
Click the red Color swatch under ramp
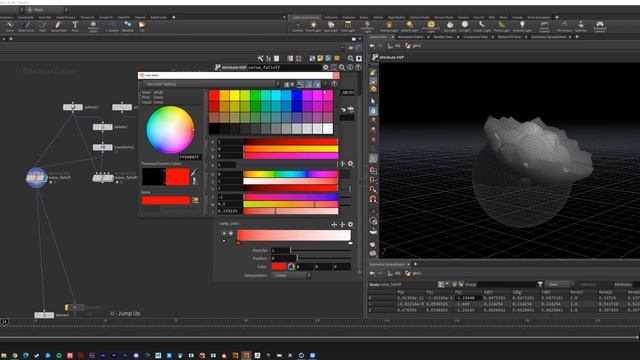click(x=279, y=267)
